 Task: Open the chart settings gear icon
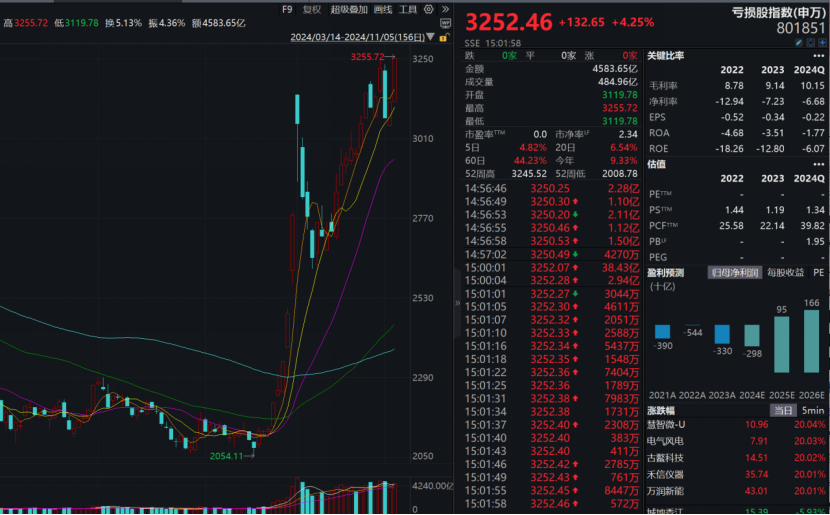429,9
